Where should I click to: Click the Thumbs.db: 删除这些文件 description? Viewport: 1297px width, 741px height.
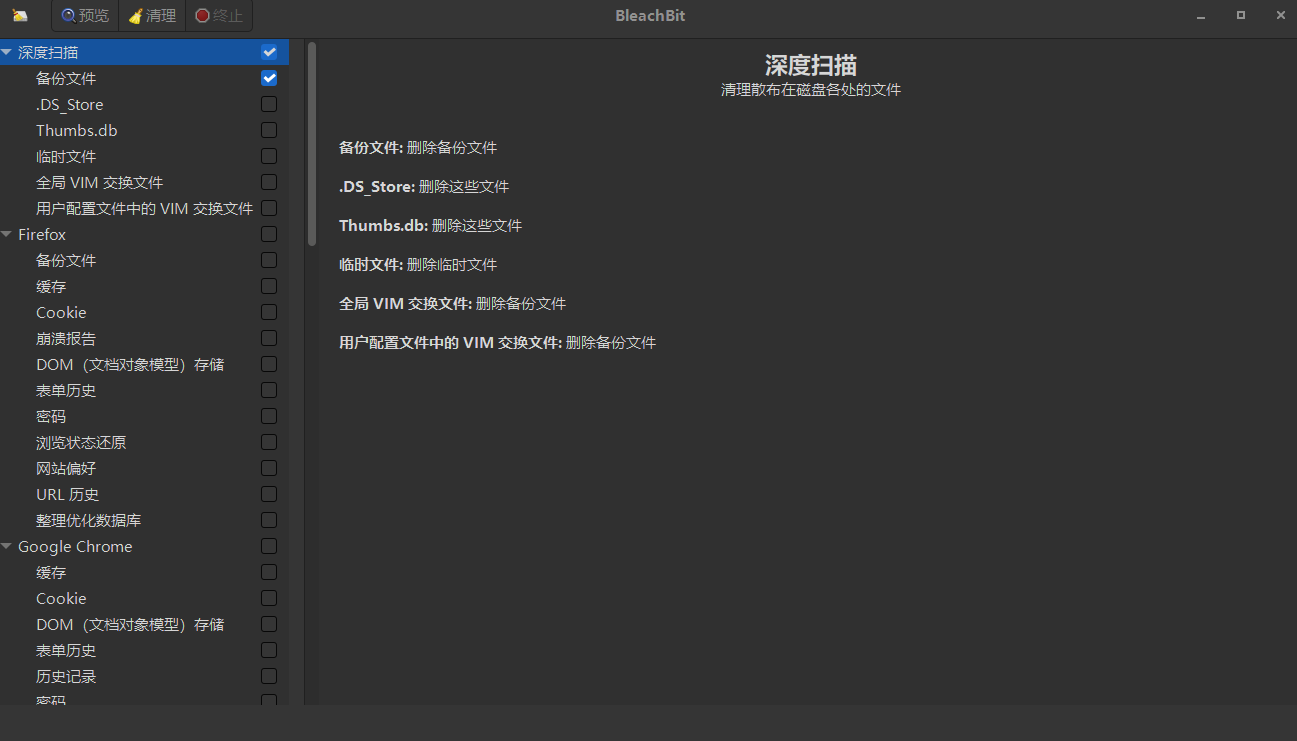431,226
